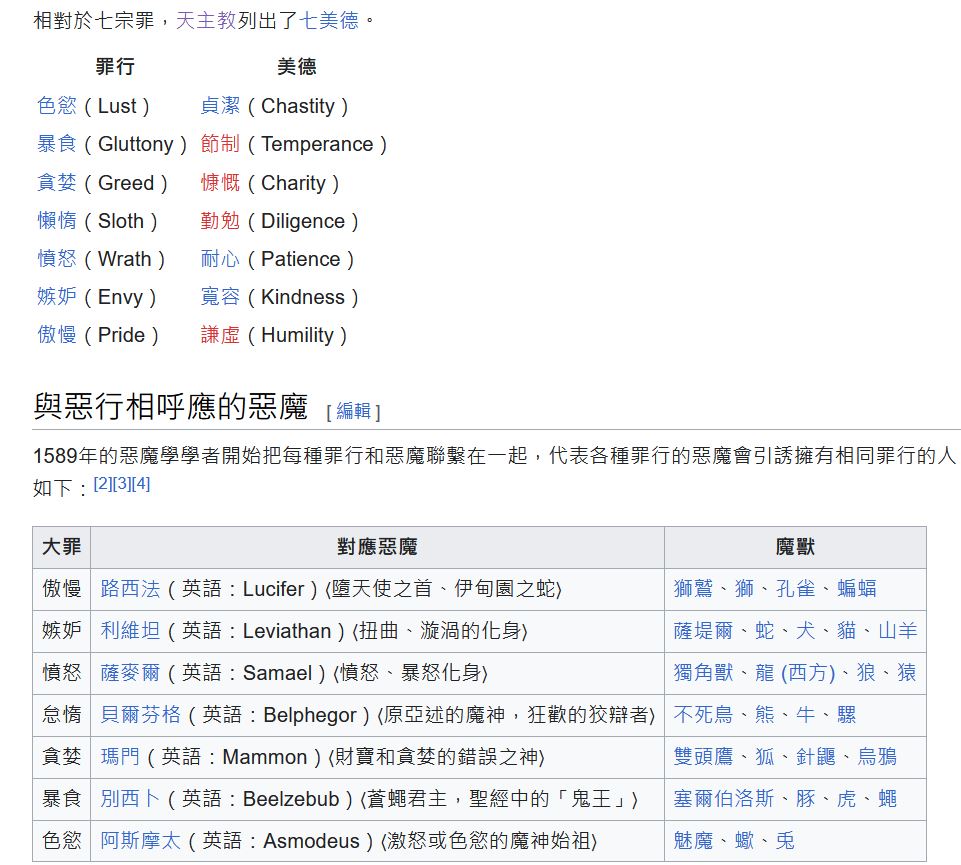Image resolution: width=961 pixels, height=865 pixels.
Task: Open the 利維坦 (Leviathan) link
Action: [x=130, y=631]
